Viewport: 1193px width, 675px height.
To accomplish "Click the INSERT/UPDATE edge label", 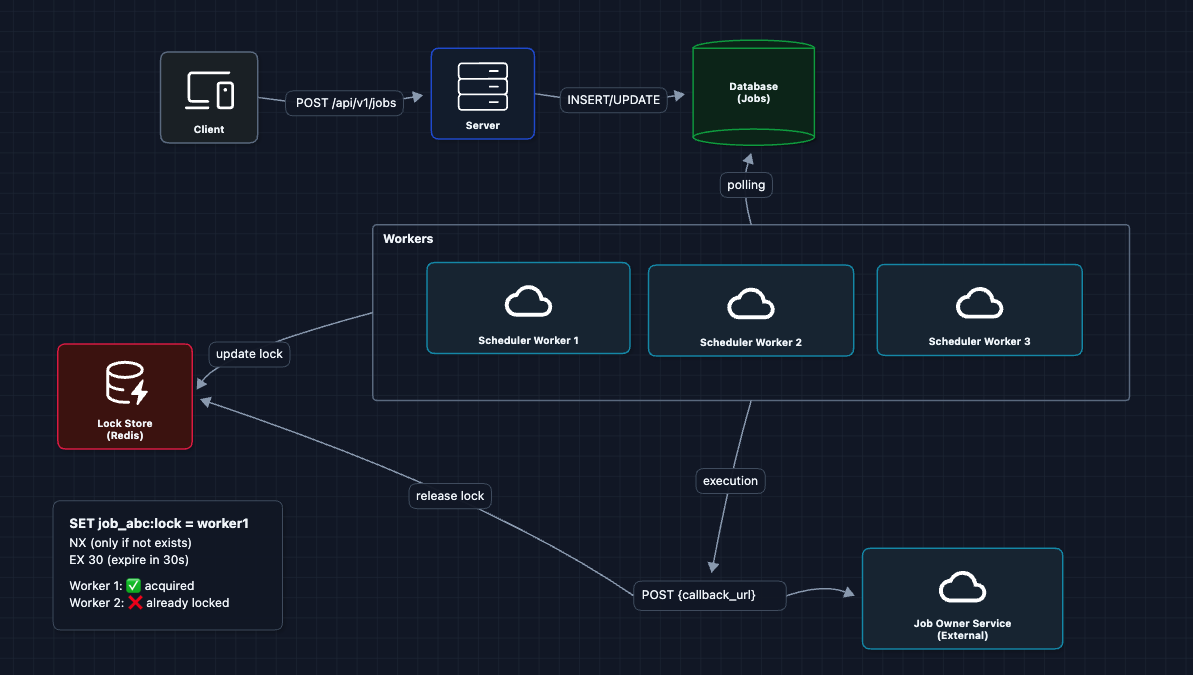I will [x=613, y=99].
